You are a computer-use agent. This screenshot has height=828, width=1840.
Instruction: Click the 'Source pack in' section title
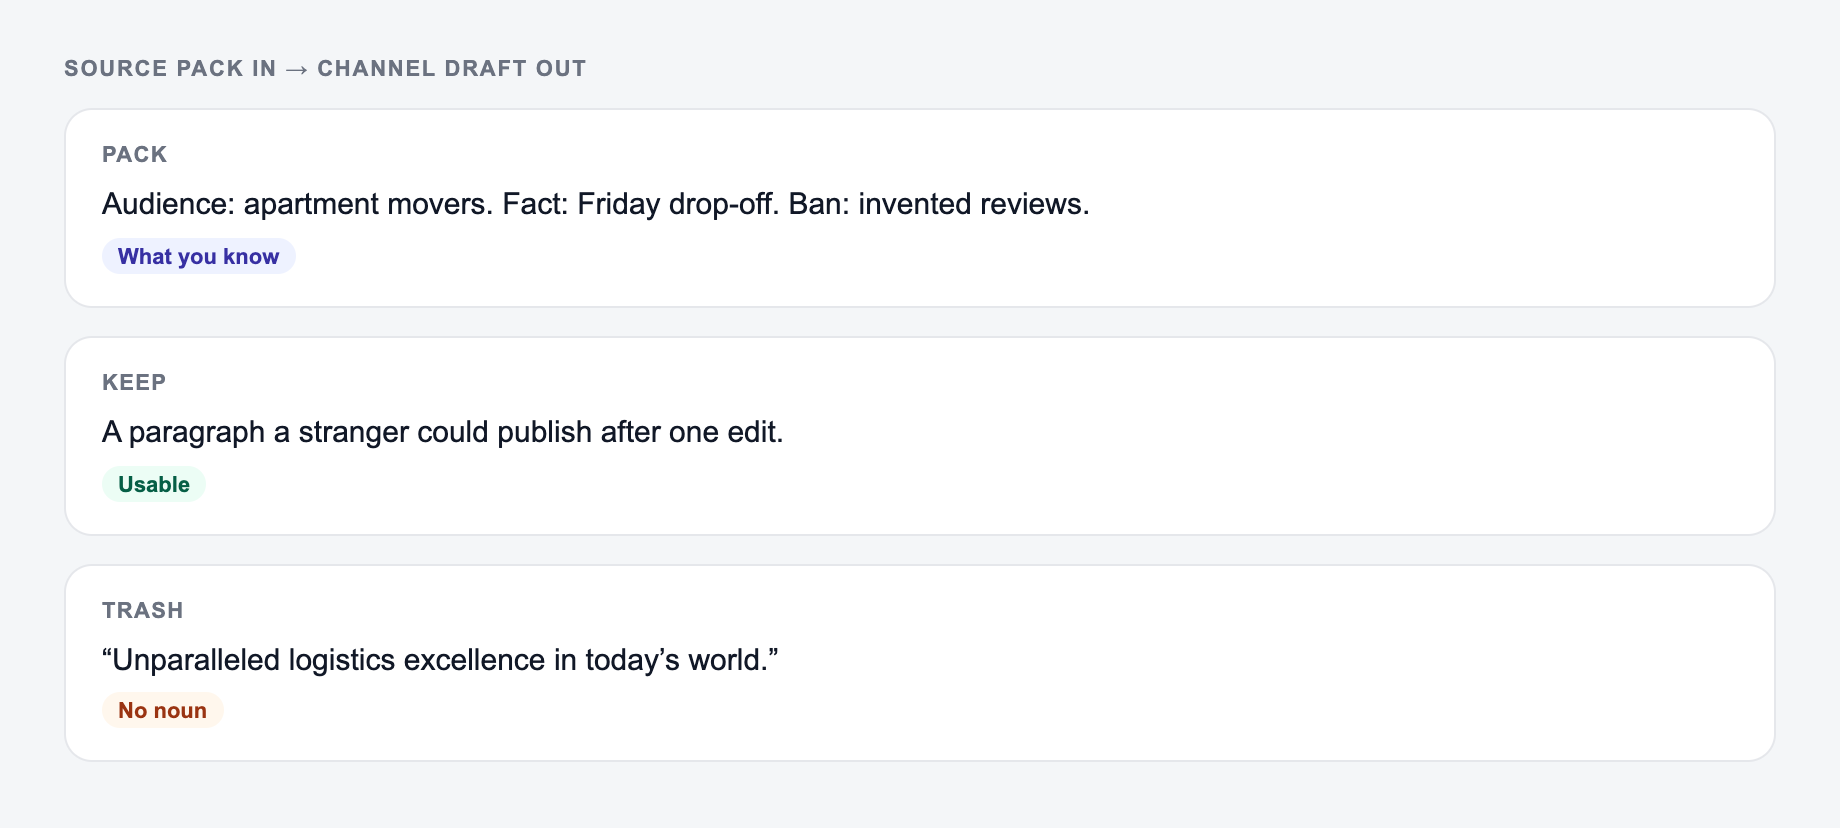[x=170, y=68]
